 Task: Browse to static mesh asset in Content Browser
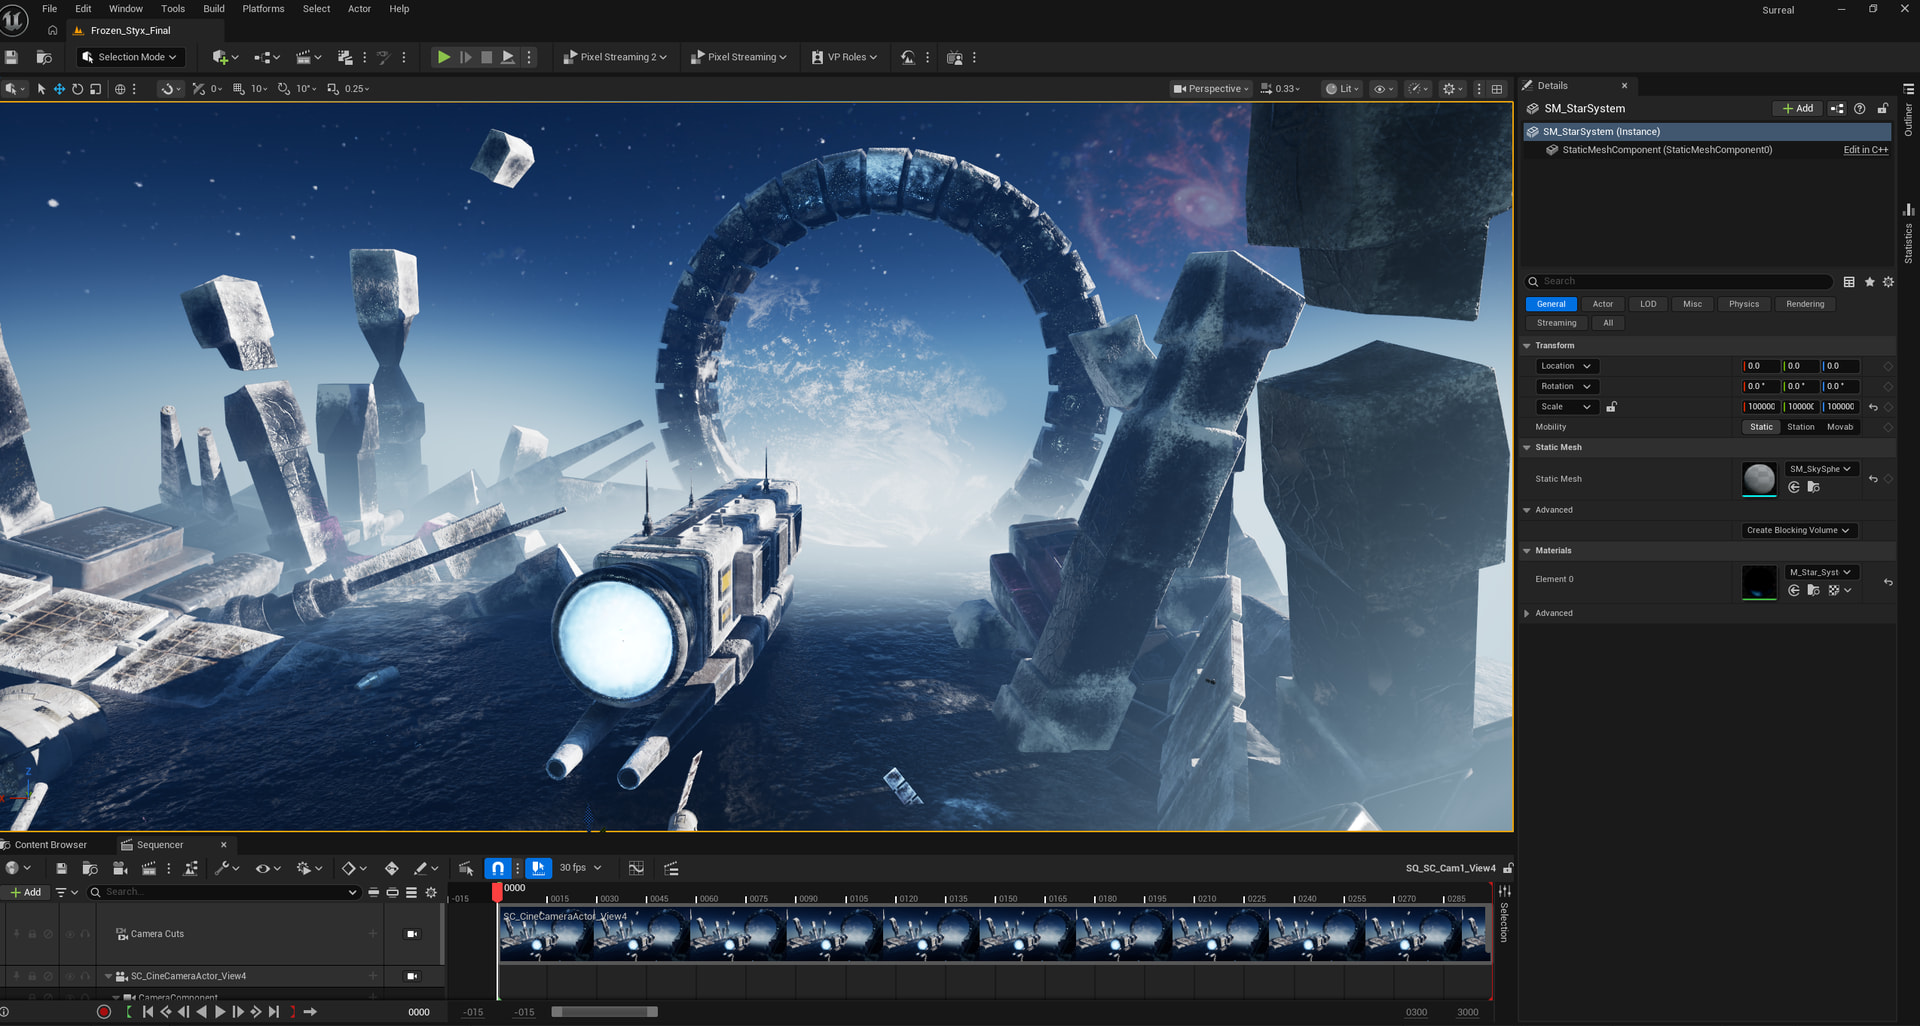coord(1813,487)
